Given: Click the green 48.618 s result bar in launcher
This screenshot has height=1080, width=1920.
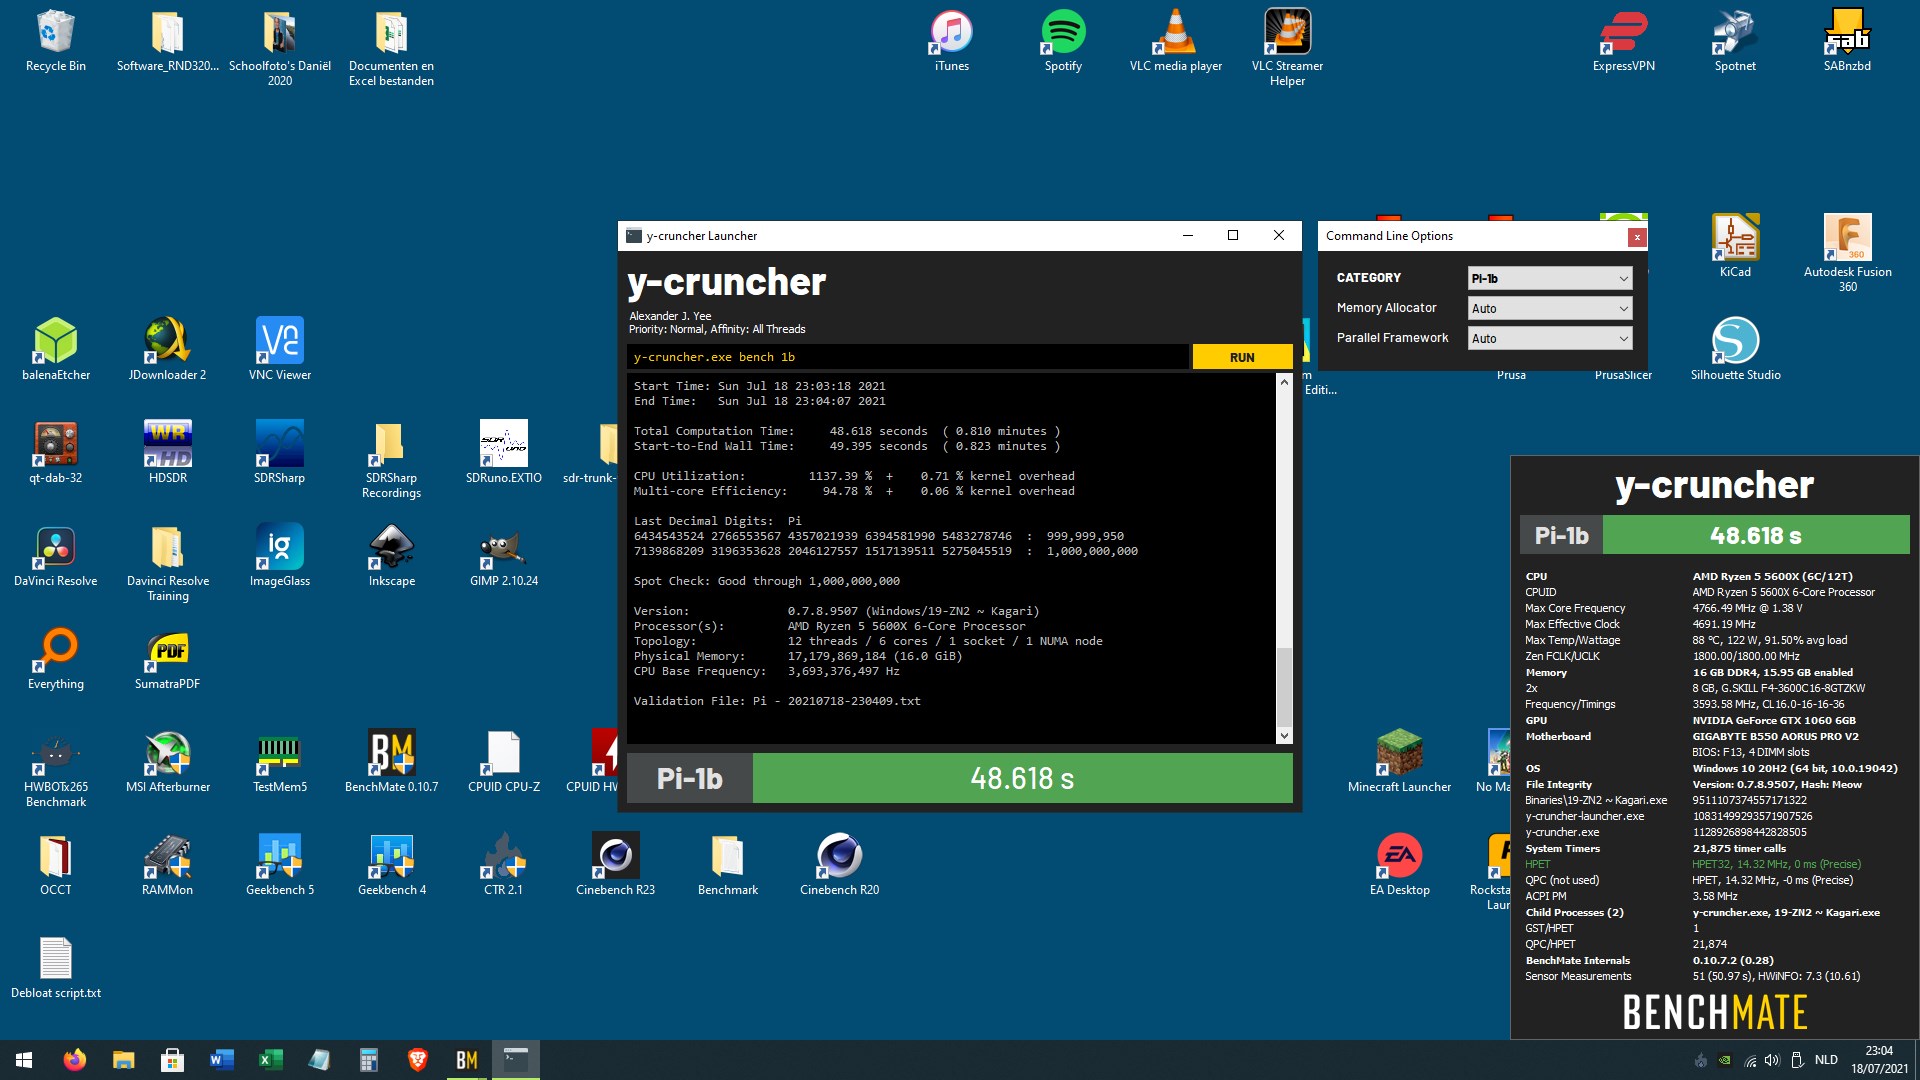Looking at the screenshot, I should 1022,778.
